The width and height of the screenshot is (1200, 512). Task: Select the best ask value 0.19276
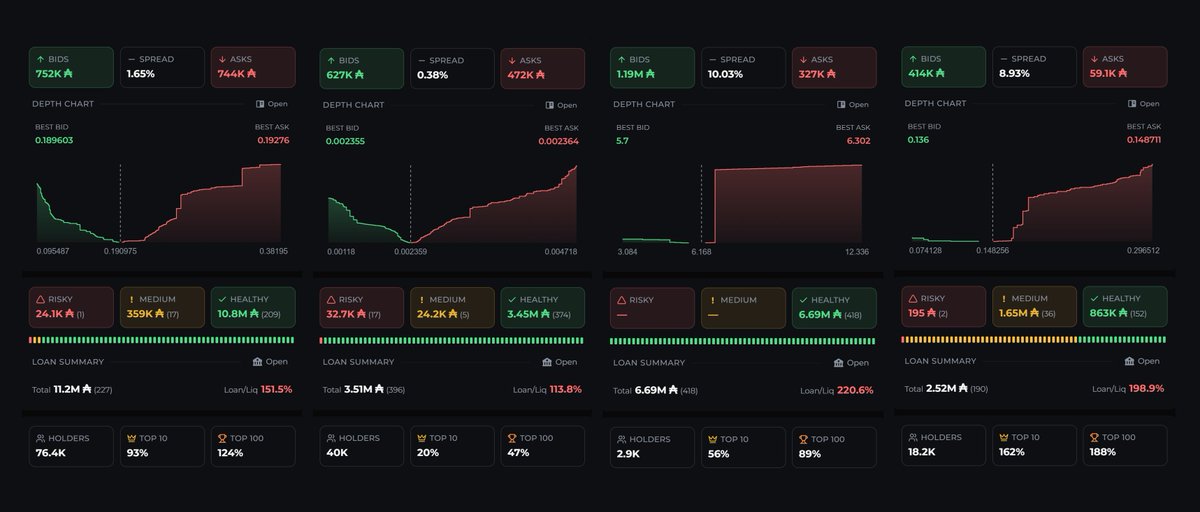click(x=272, y=140)
